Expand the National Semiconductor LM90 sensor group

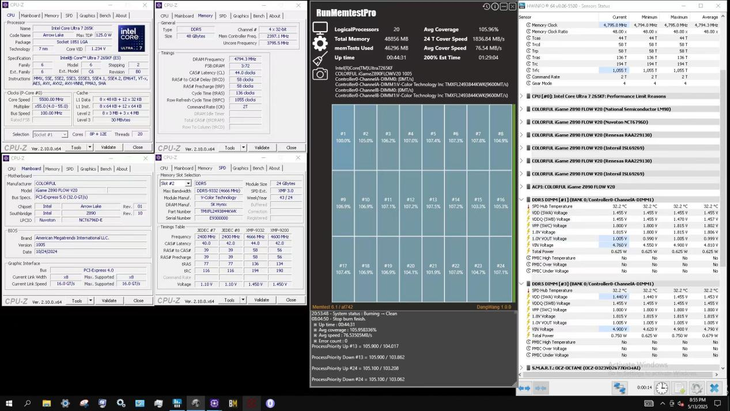(x=521, y=109)
